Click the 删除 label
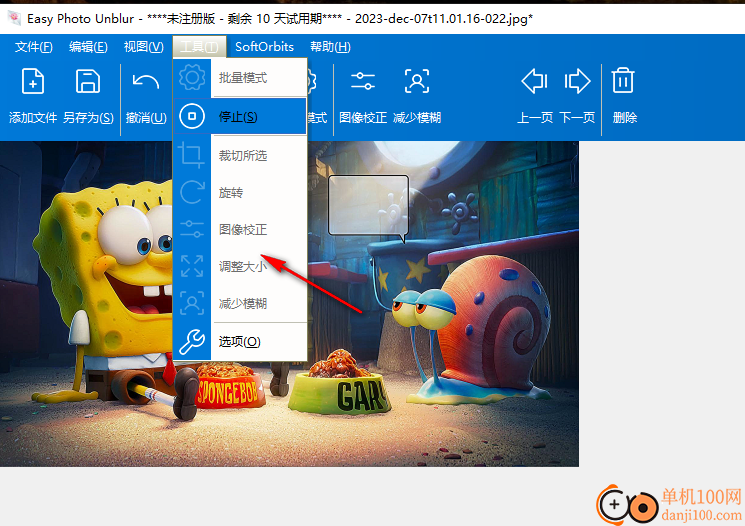This screenshot has width=745, height=526. pos(624,117)
